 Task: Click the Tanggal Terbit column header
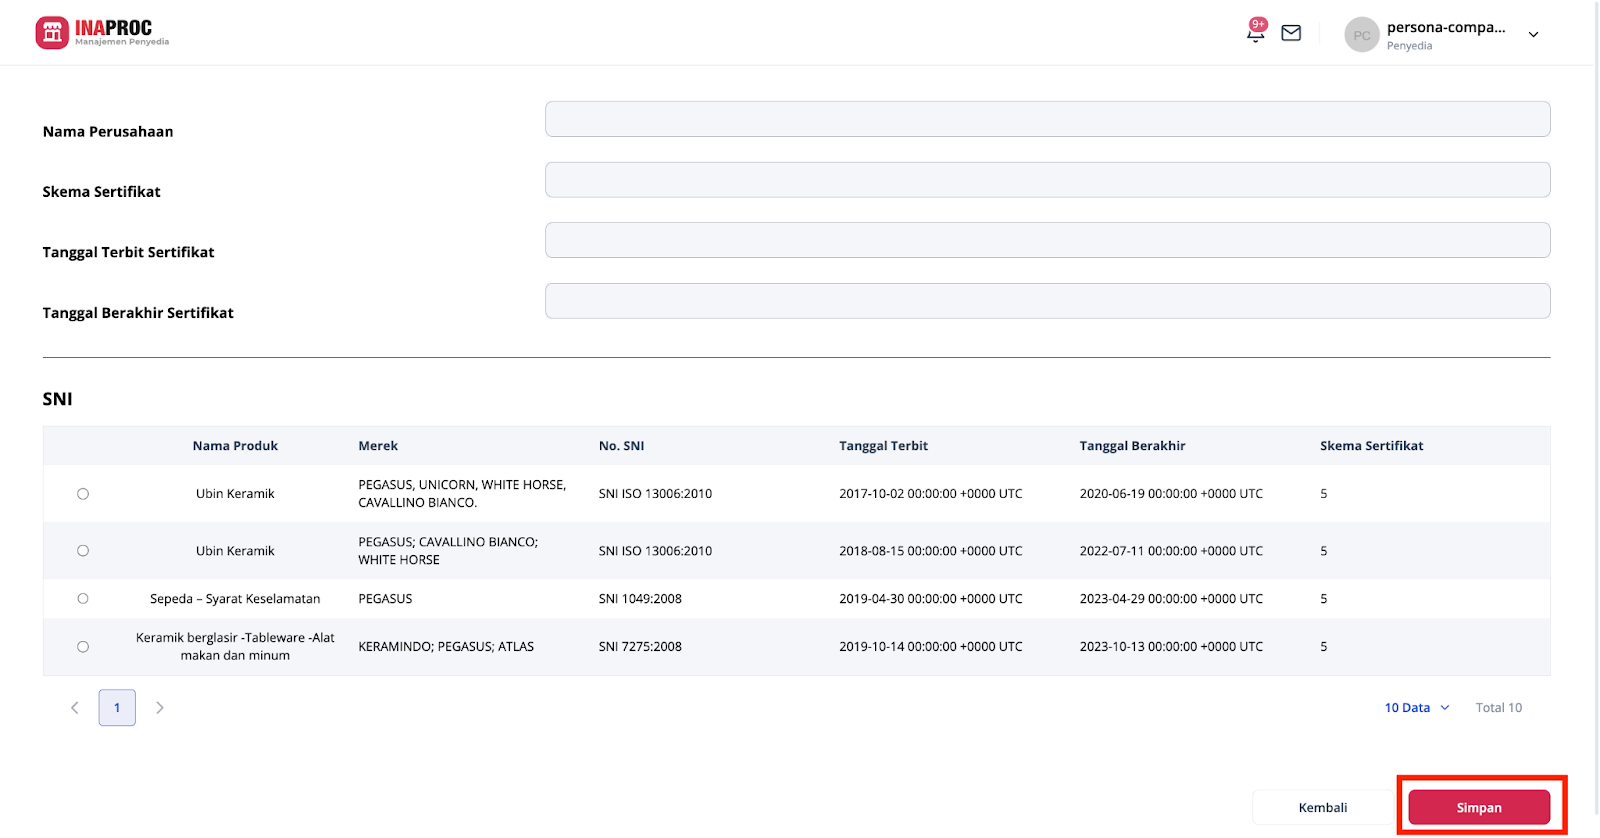(883, 446)
